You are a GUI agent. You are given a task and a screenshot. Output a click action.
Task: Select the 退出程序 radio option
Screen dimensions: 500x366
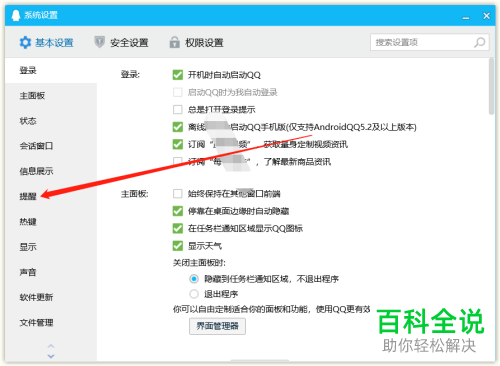point(194,294)
